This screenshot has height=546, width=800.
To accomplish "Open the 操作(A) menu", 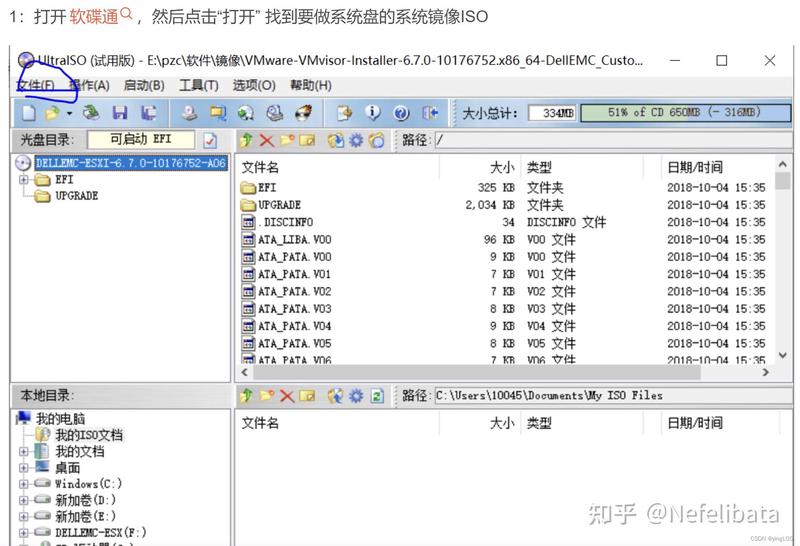I will pos(90,85).
